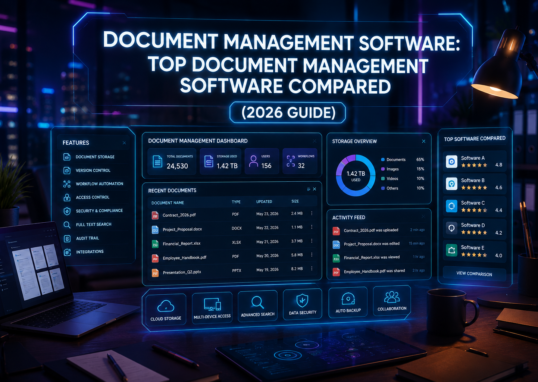Image resolution: width=538 pixels, height=382 pixels.
Task: Close the Recent Documents panel
Action: click(x=315, y=189)
